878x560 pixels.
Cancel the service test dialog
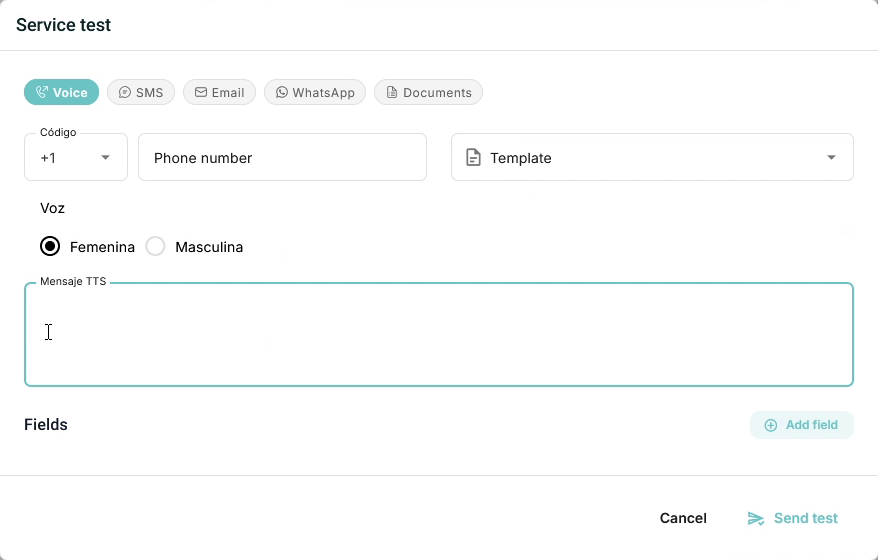[x=683, y=519]
